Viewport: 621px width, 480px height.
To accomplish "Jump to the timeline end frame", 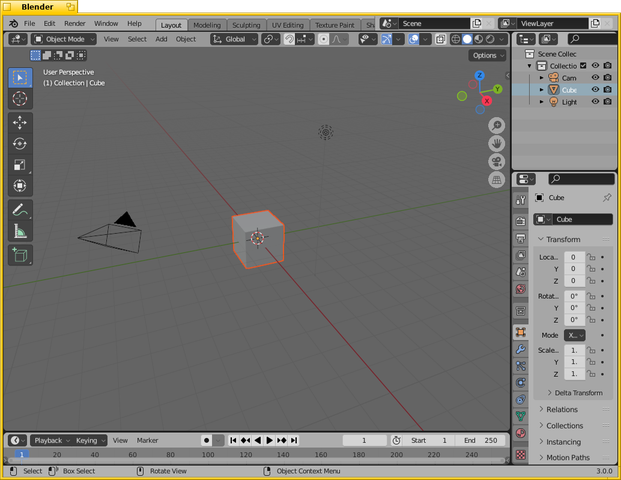I will [x=294, y=440].
